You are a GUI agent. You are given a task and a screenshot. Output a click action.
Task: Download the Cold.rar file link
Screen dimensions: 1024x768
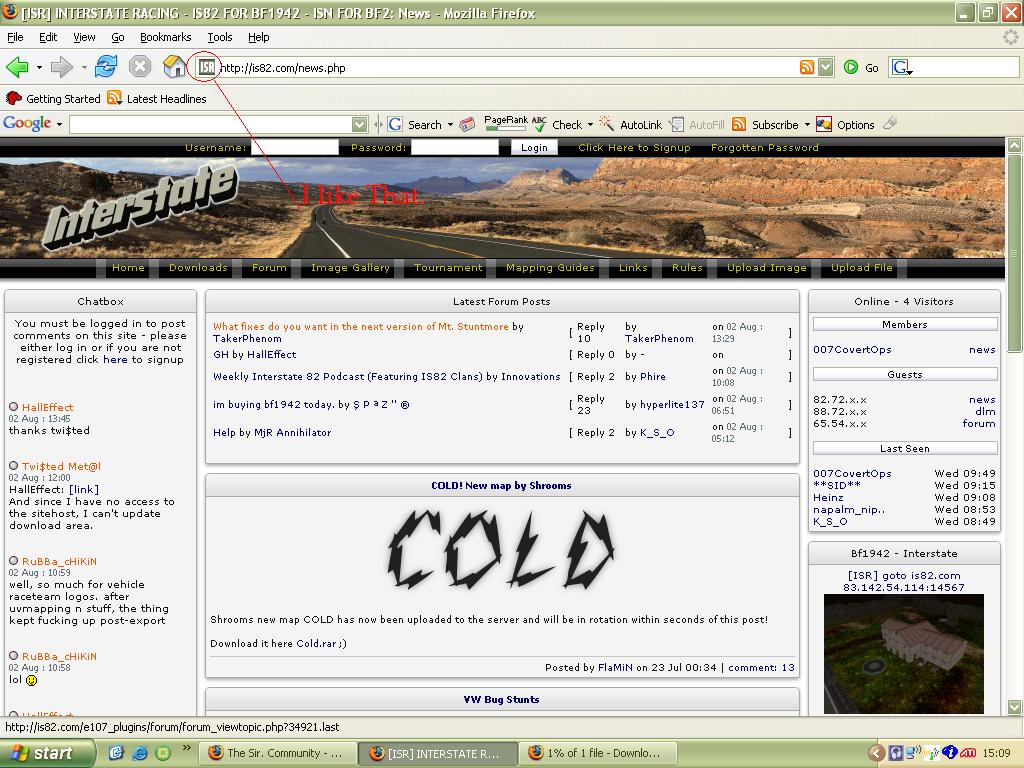[317, 643]
